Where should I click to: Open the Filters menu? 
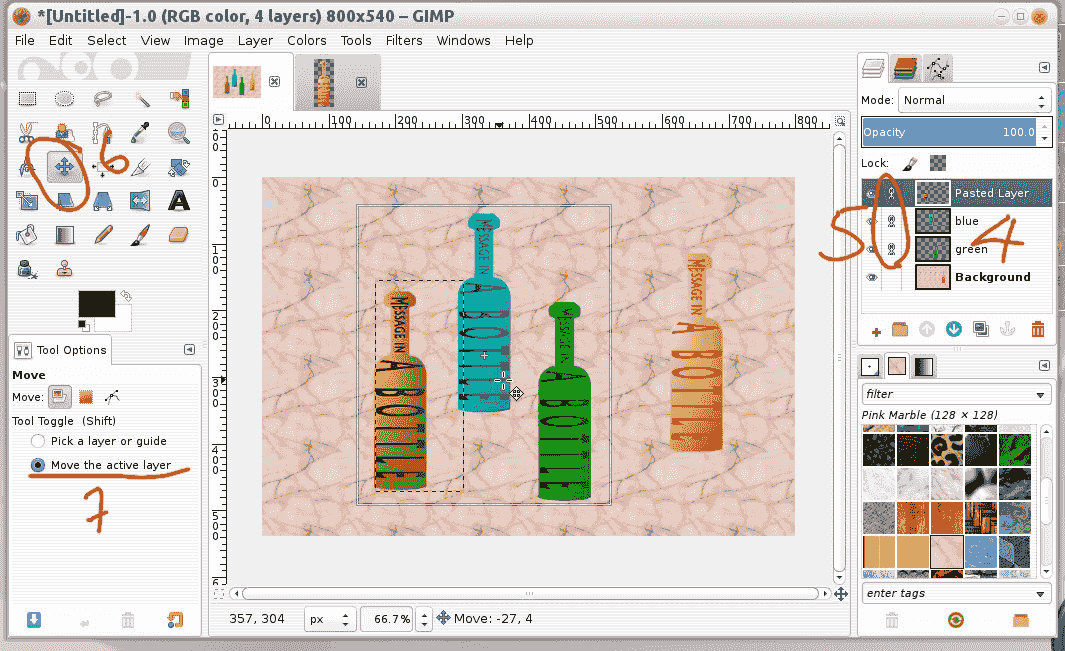coord(404,40)
